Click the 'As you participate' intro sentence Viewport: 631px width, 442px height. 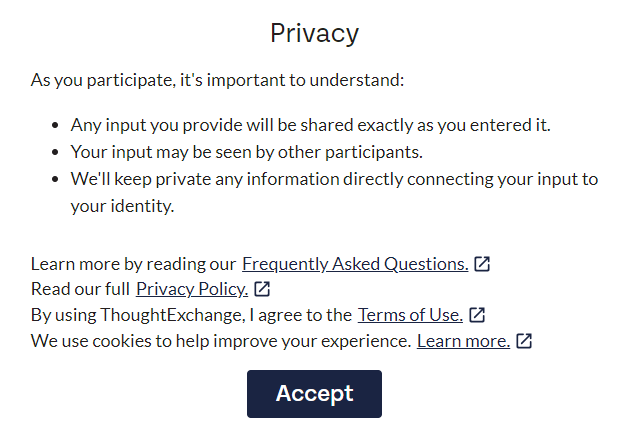click(x=217, y=80)
